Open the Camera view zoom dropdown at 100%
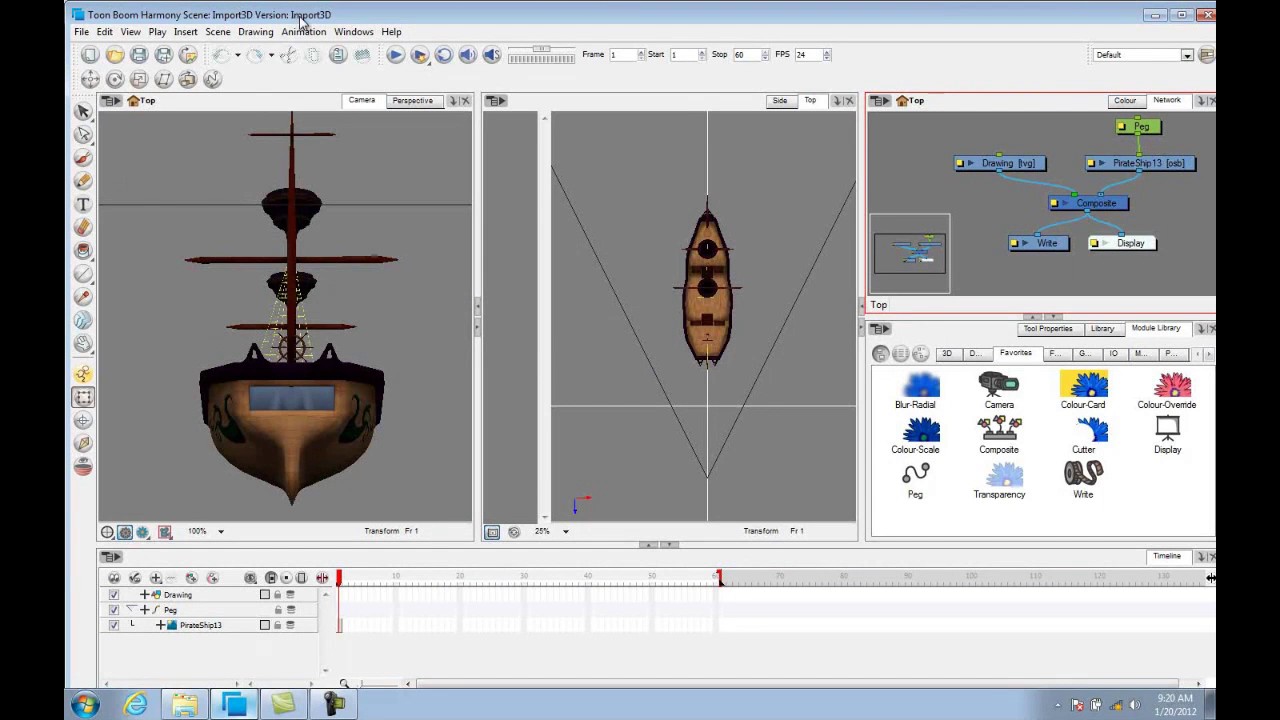 tap(221, 532)
